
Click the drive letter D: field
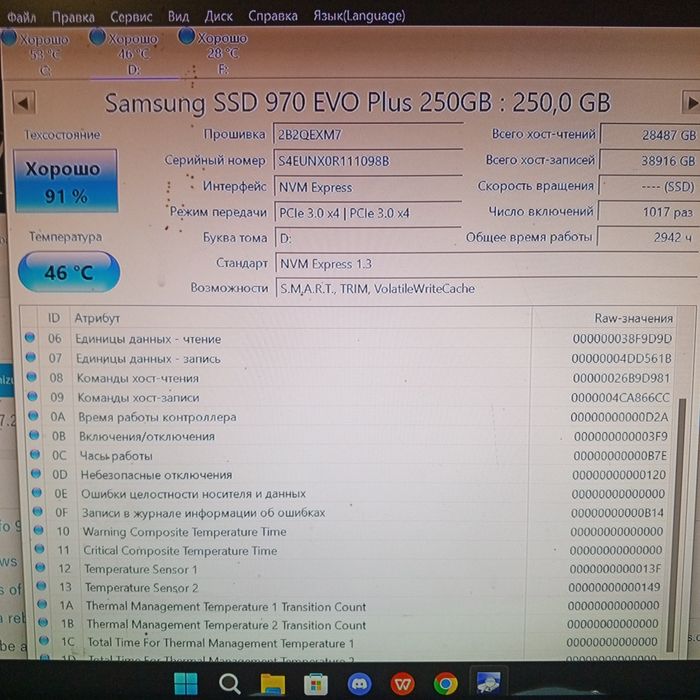(368, 238)
